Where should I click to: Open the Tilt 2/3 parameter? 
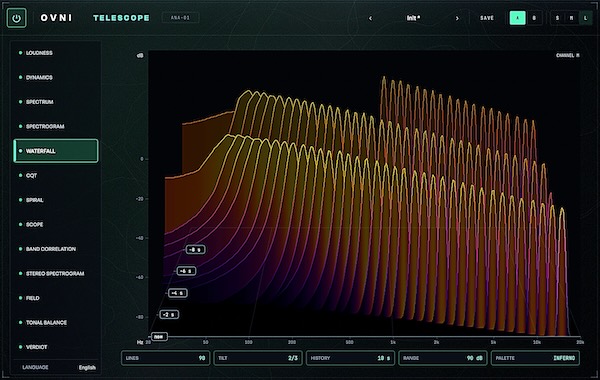[258, 358]
